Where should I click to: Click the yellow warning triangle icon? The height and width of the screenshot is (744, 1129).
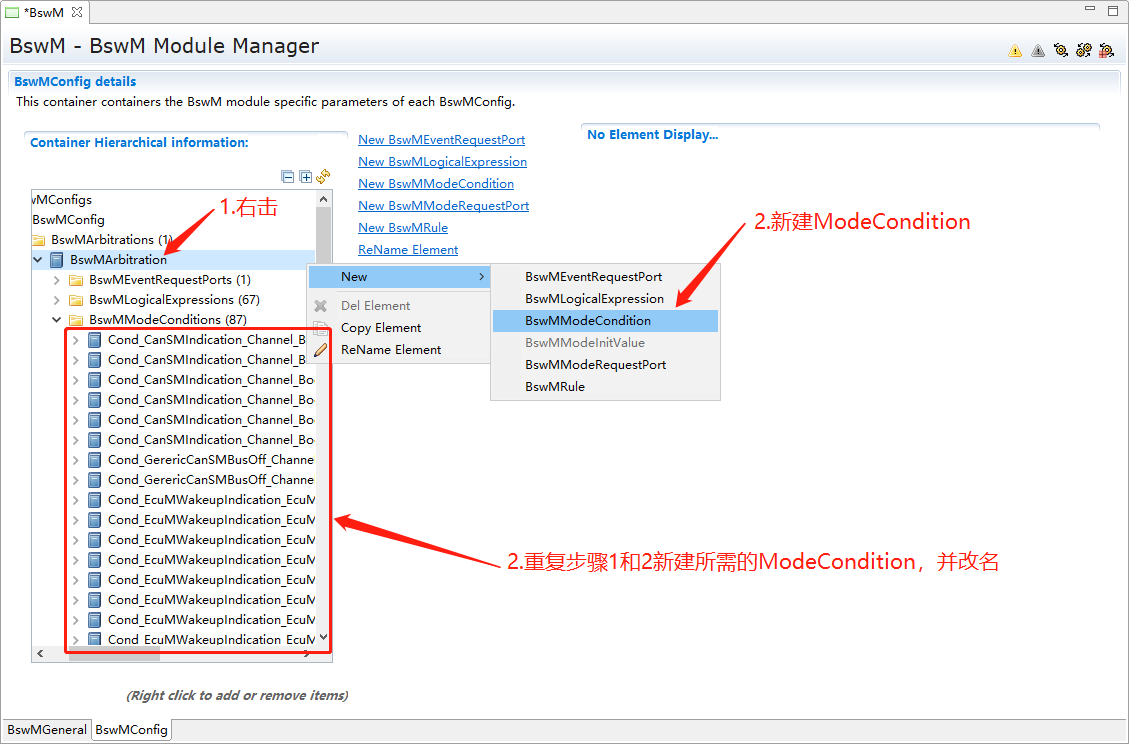point(1015,50)
